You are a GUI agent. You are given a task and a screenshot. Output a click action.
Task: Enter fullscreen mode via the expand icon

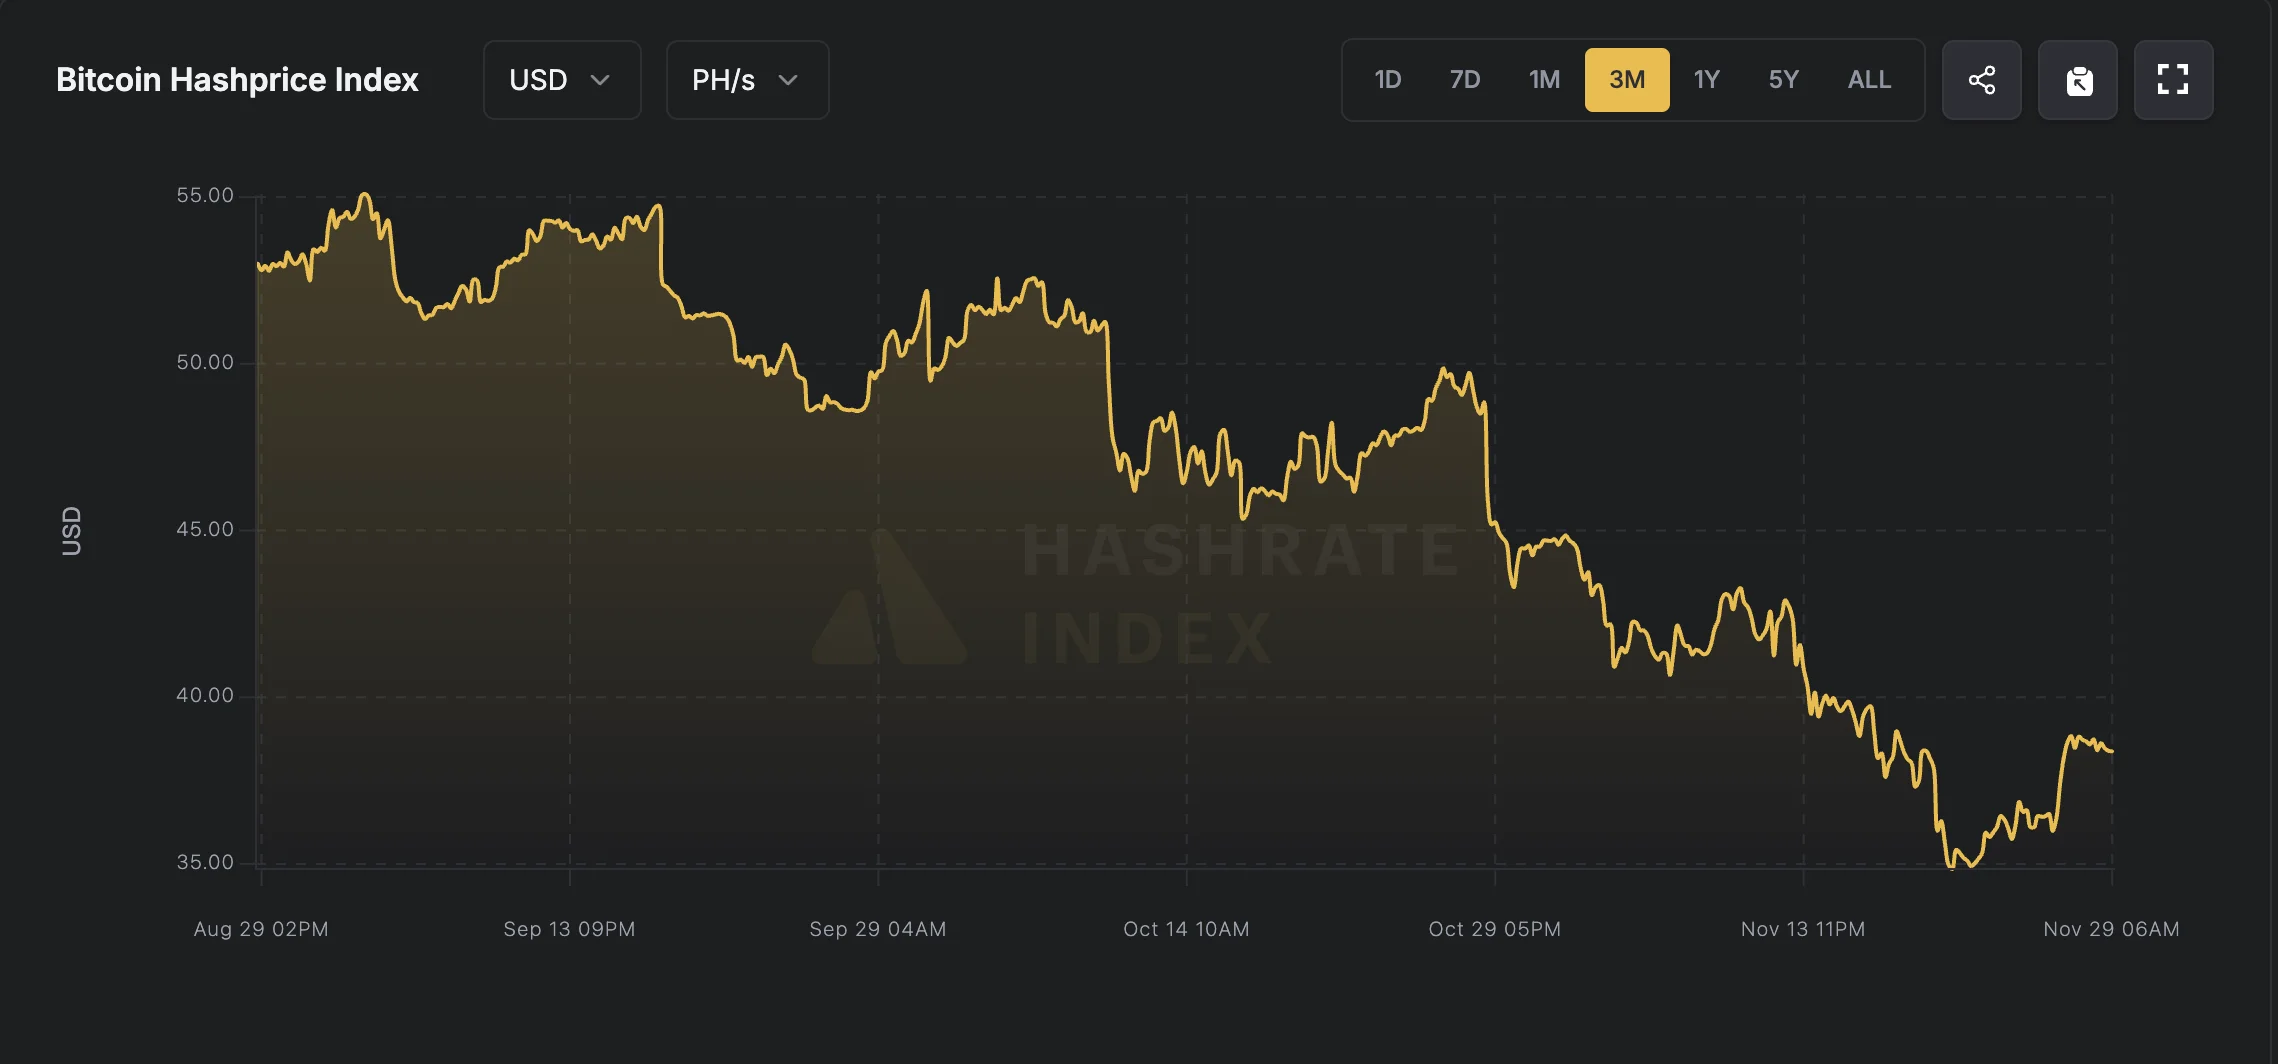pos(2172,80)
